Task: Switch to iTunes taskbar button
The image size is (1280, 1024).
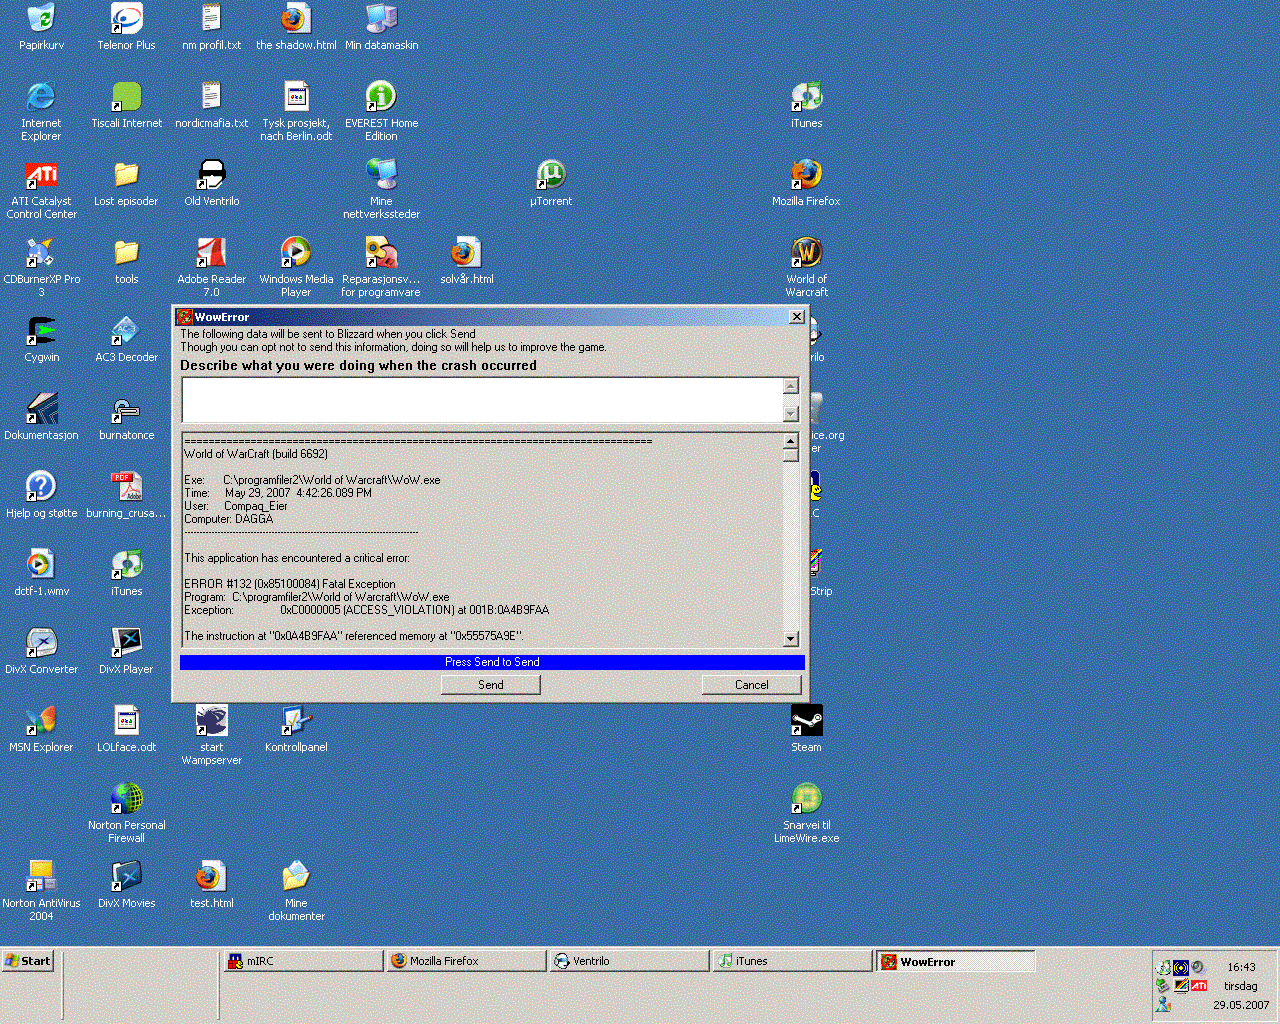Action: [x=793, y=961]
